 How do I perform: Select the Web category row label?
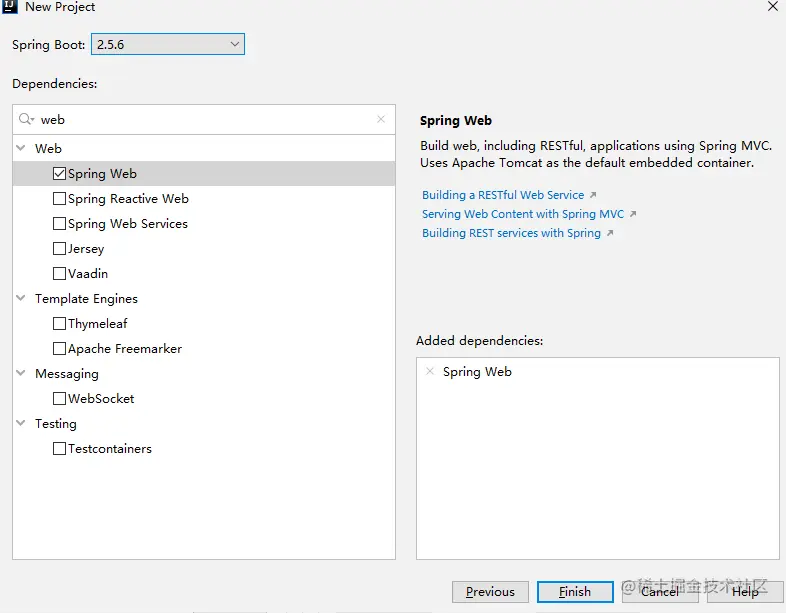point(48,148)
